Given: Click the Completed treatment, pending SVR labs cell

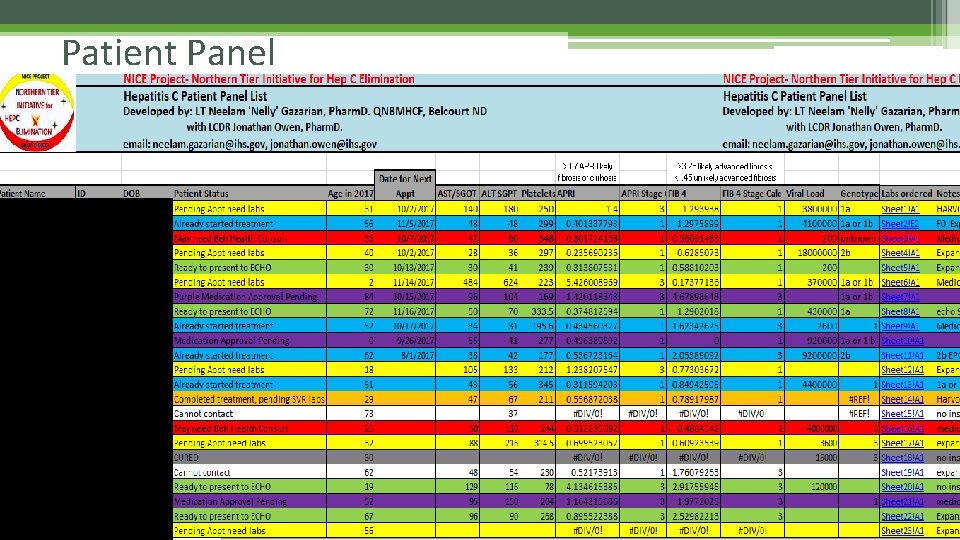Looking at the screenshot, I should point(249,399).
